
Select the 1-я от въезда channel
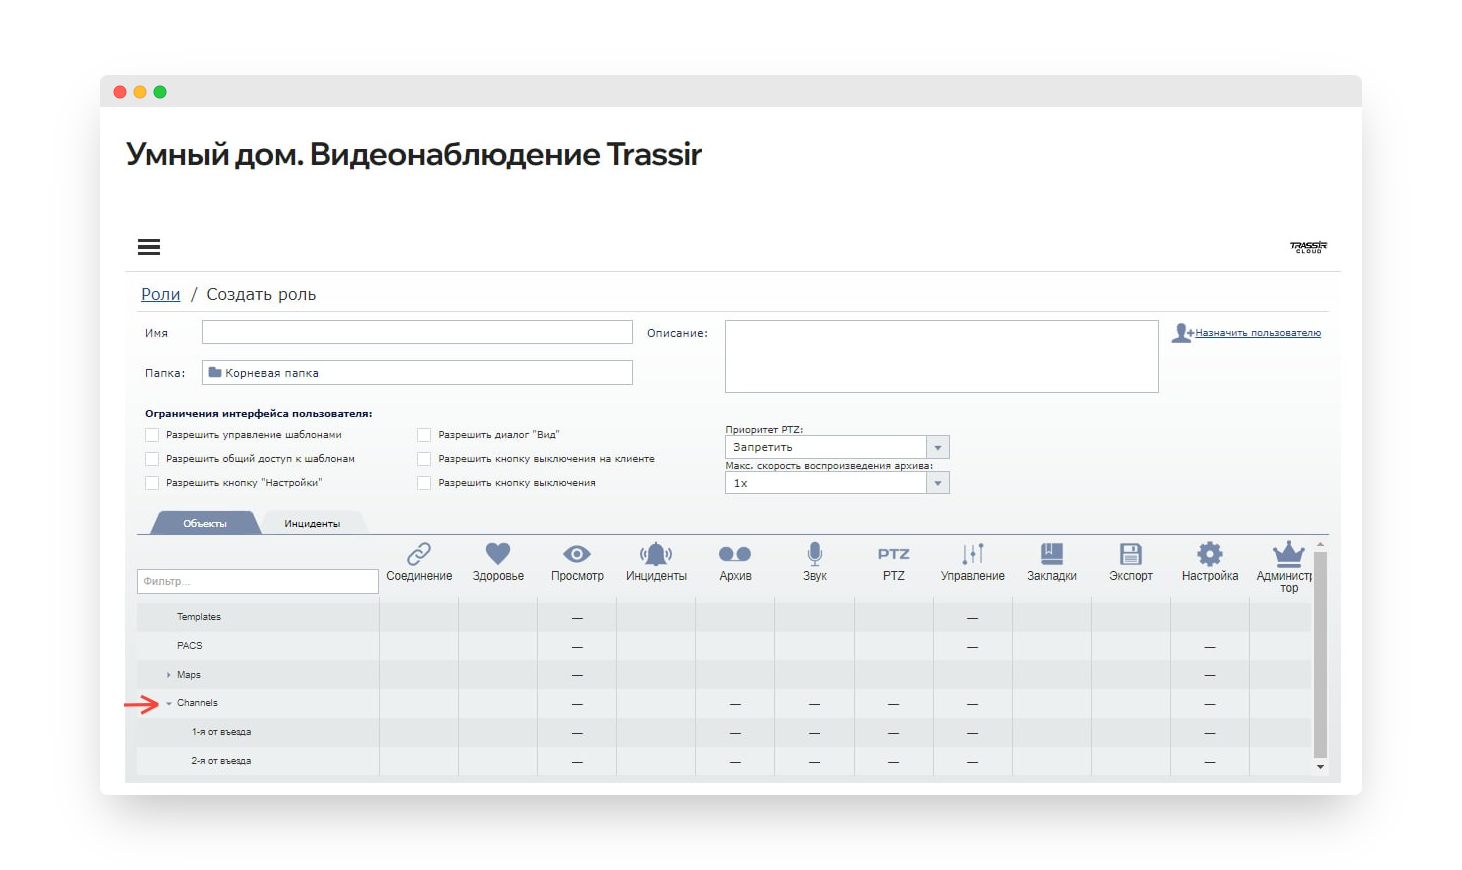pos(221,732)
